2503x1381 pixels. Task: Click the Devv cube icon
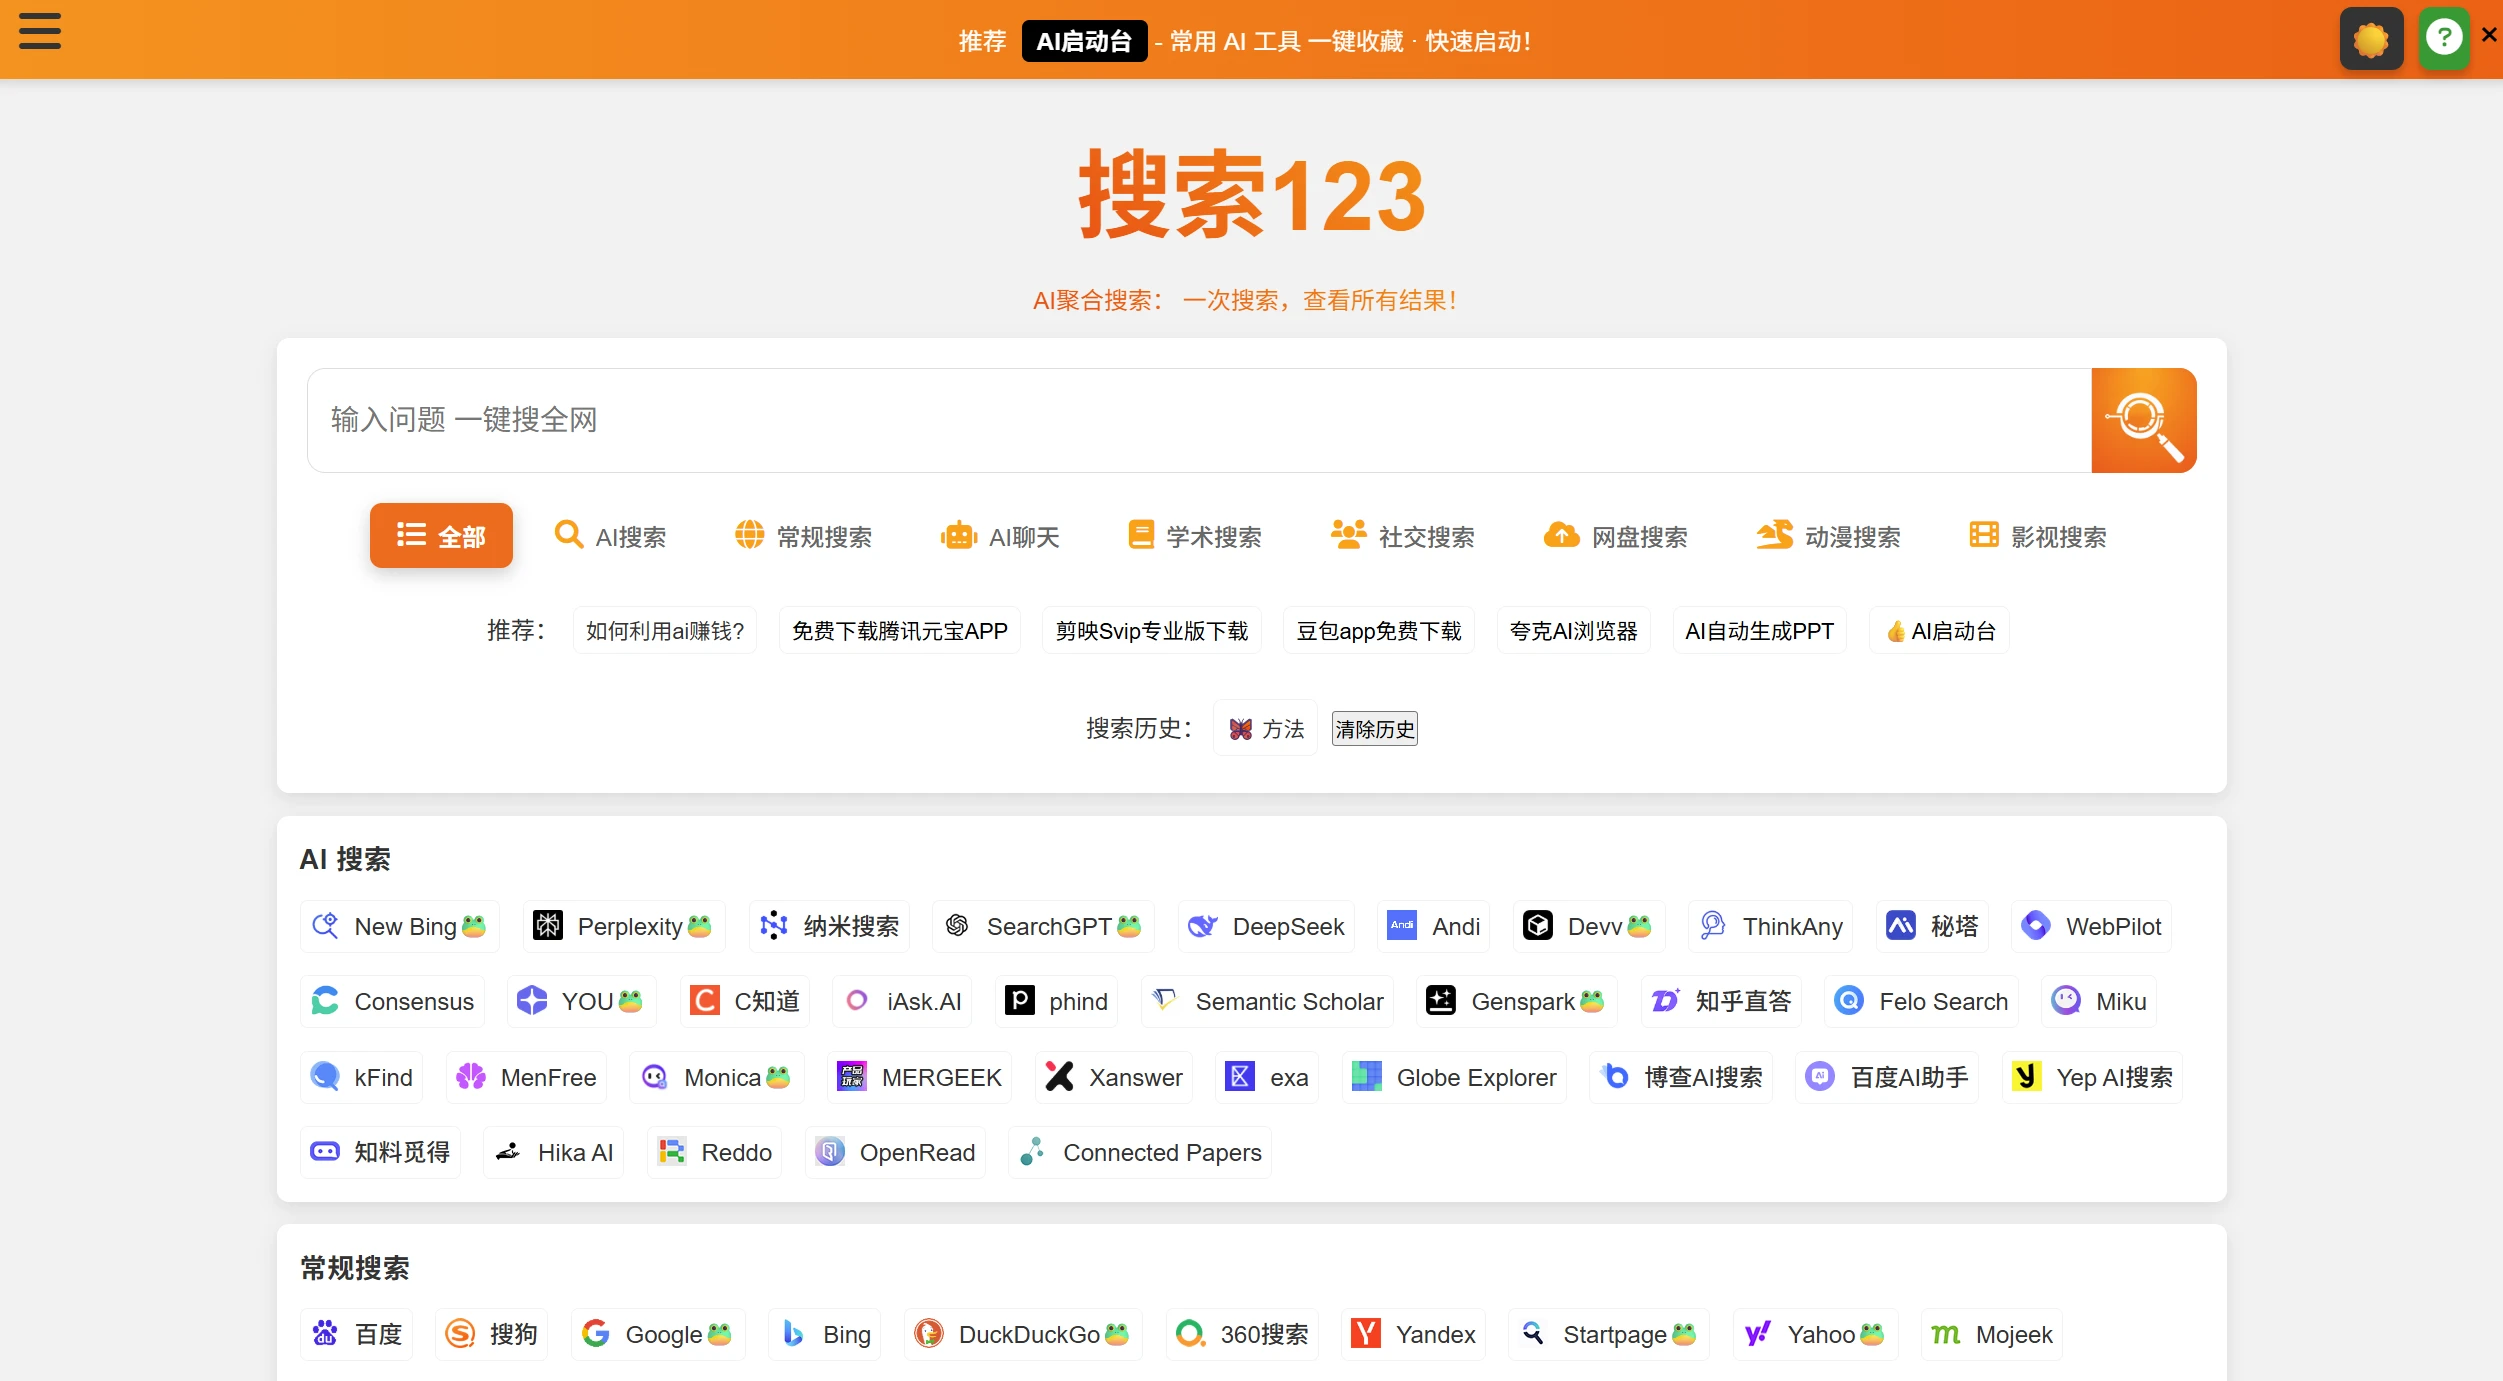tap(1538, 925)
